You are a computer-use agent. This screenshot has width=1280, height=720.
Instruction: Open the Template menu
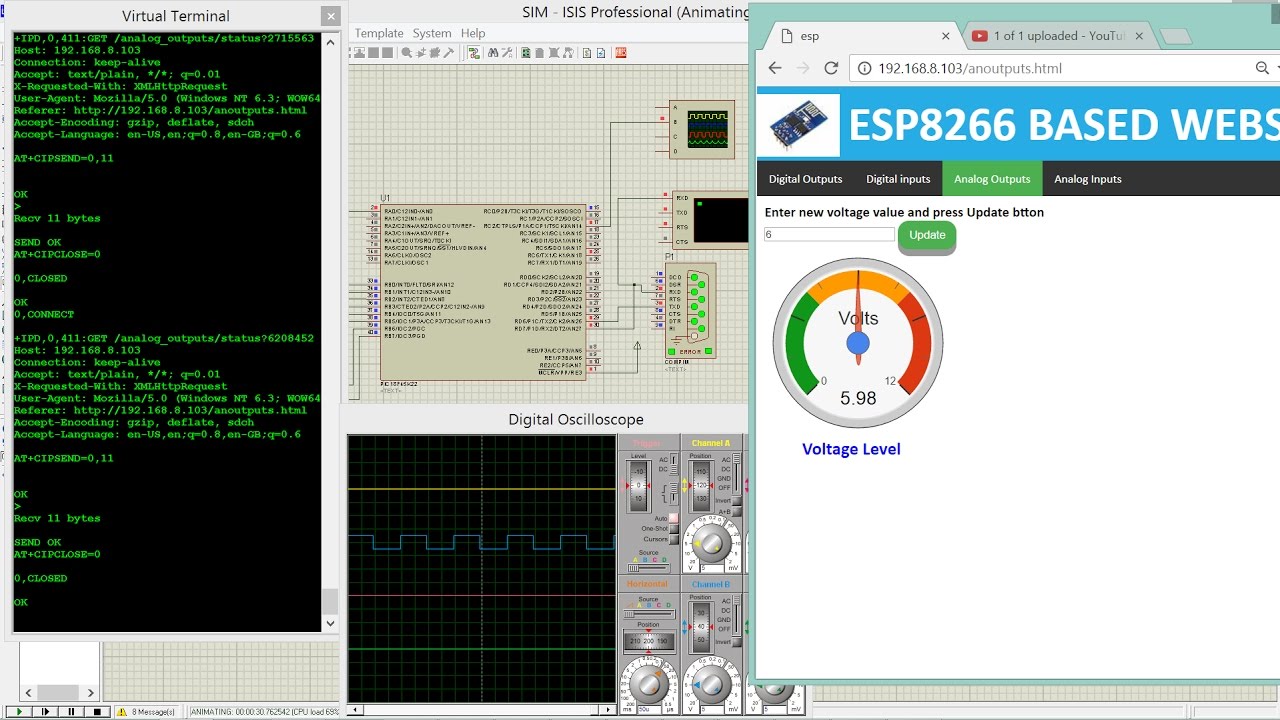click(x=378, y=33)
